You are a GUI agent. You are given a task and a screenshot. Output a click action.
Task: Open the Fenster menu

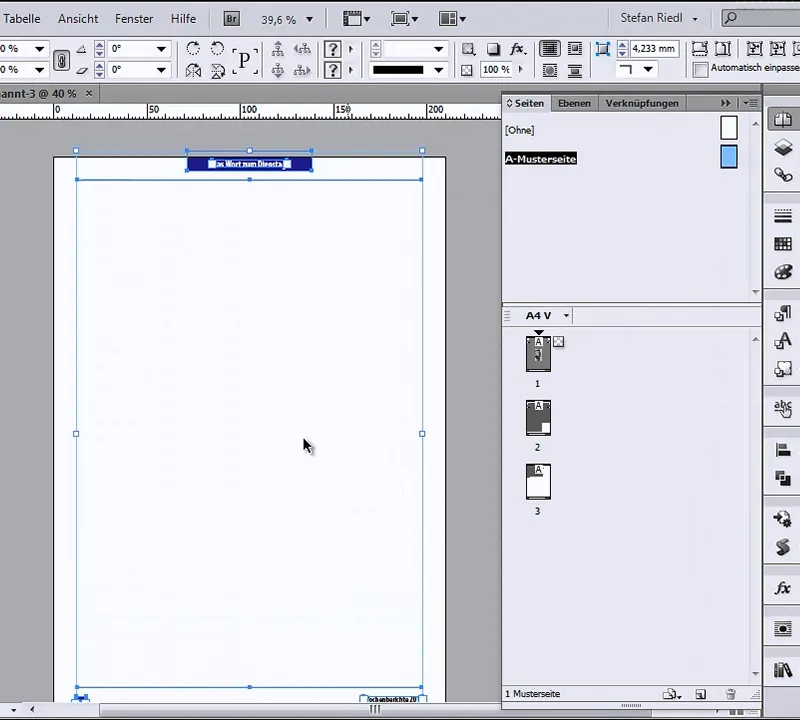[134, 19]
